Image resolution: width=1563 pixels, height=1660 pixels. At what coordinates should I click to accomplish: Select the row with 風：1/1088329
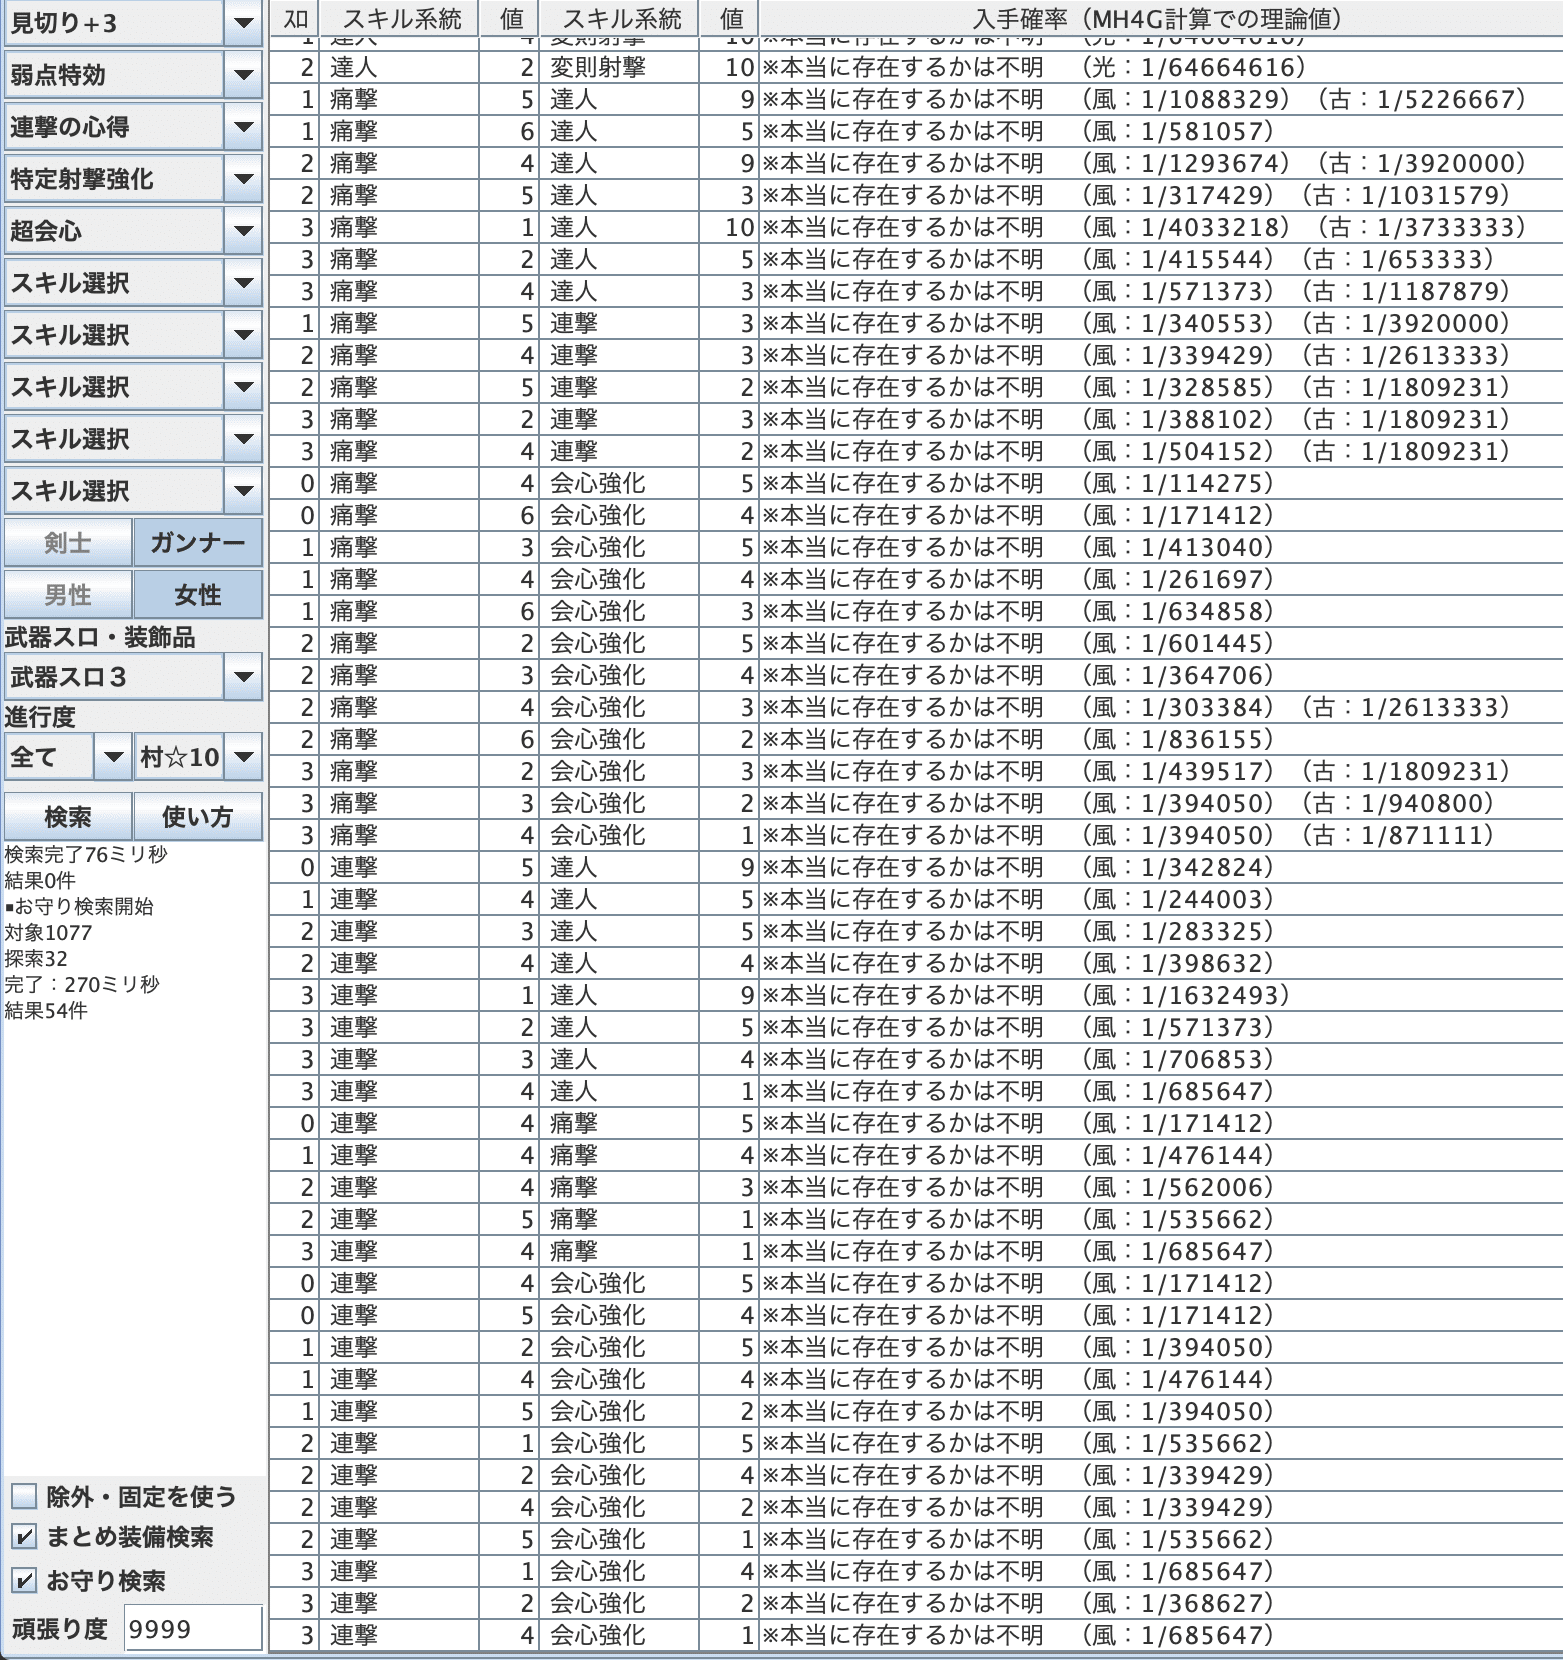[x=915, y=99]
